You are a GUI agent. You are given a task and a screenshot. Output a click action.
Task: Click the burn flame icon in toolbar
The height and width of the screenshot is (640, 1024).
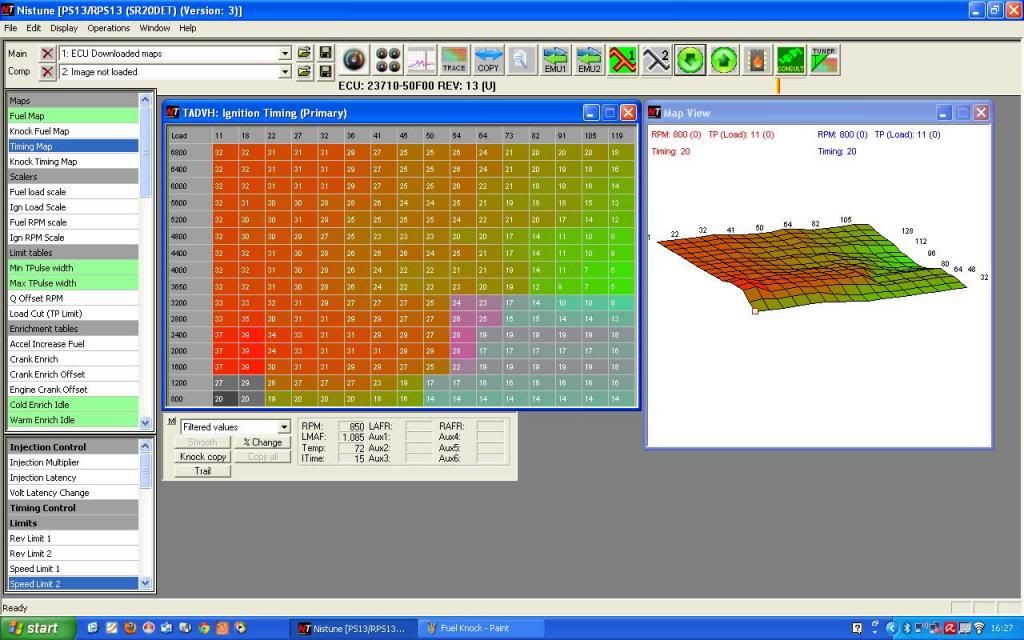click(757, 60)
